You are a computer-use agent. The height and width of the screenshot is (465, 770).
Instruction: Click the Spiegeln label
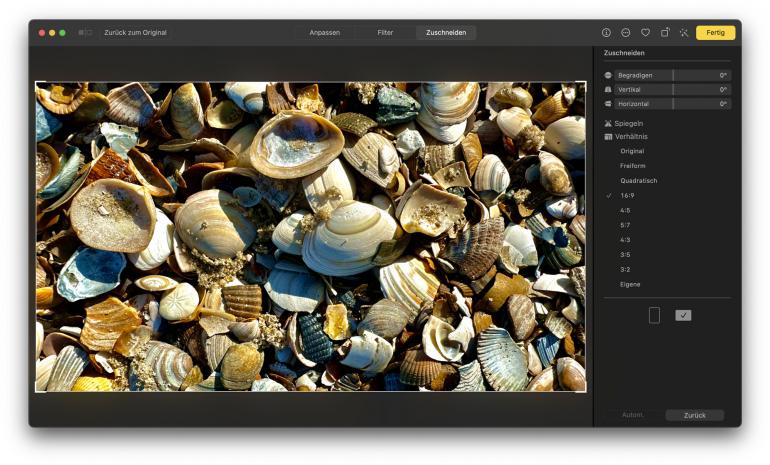tap(629, 123)
